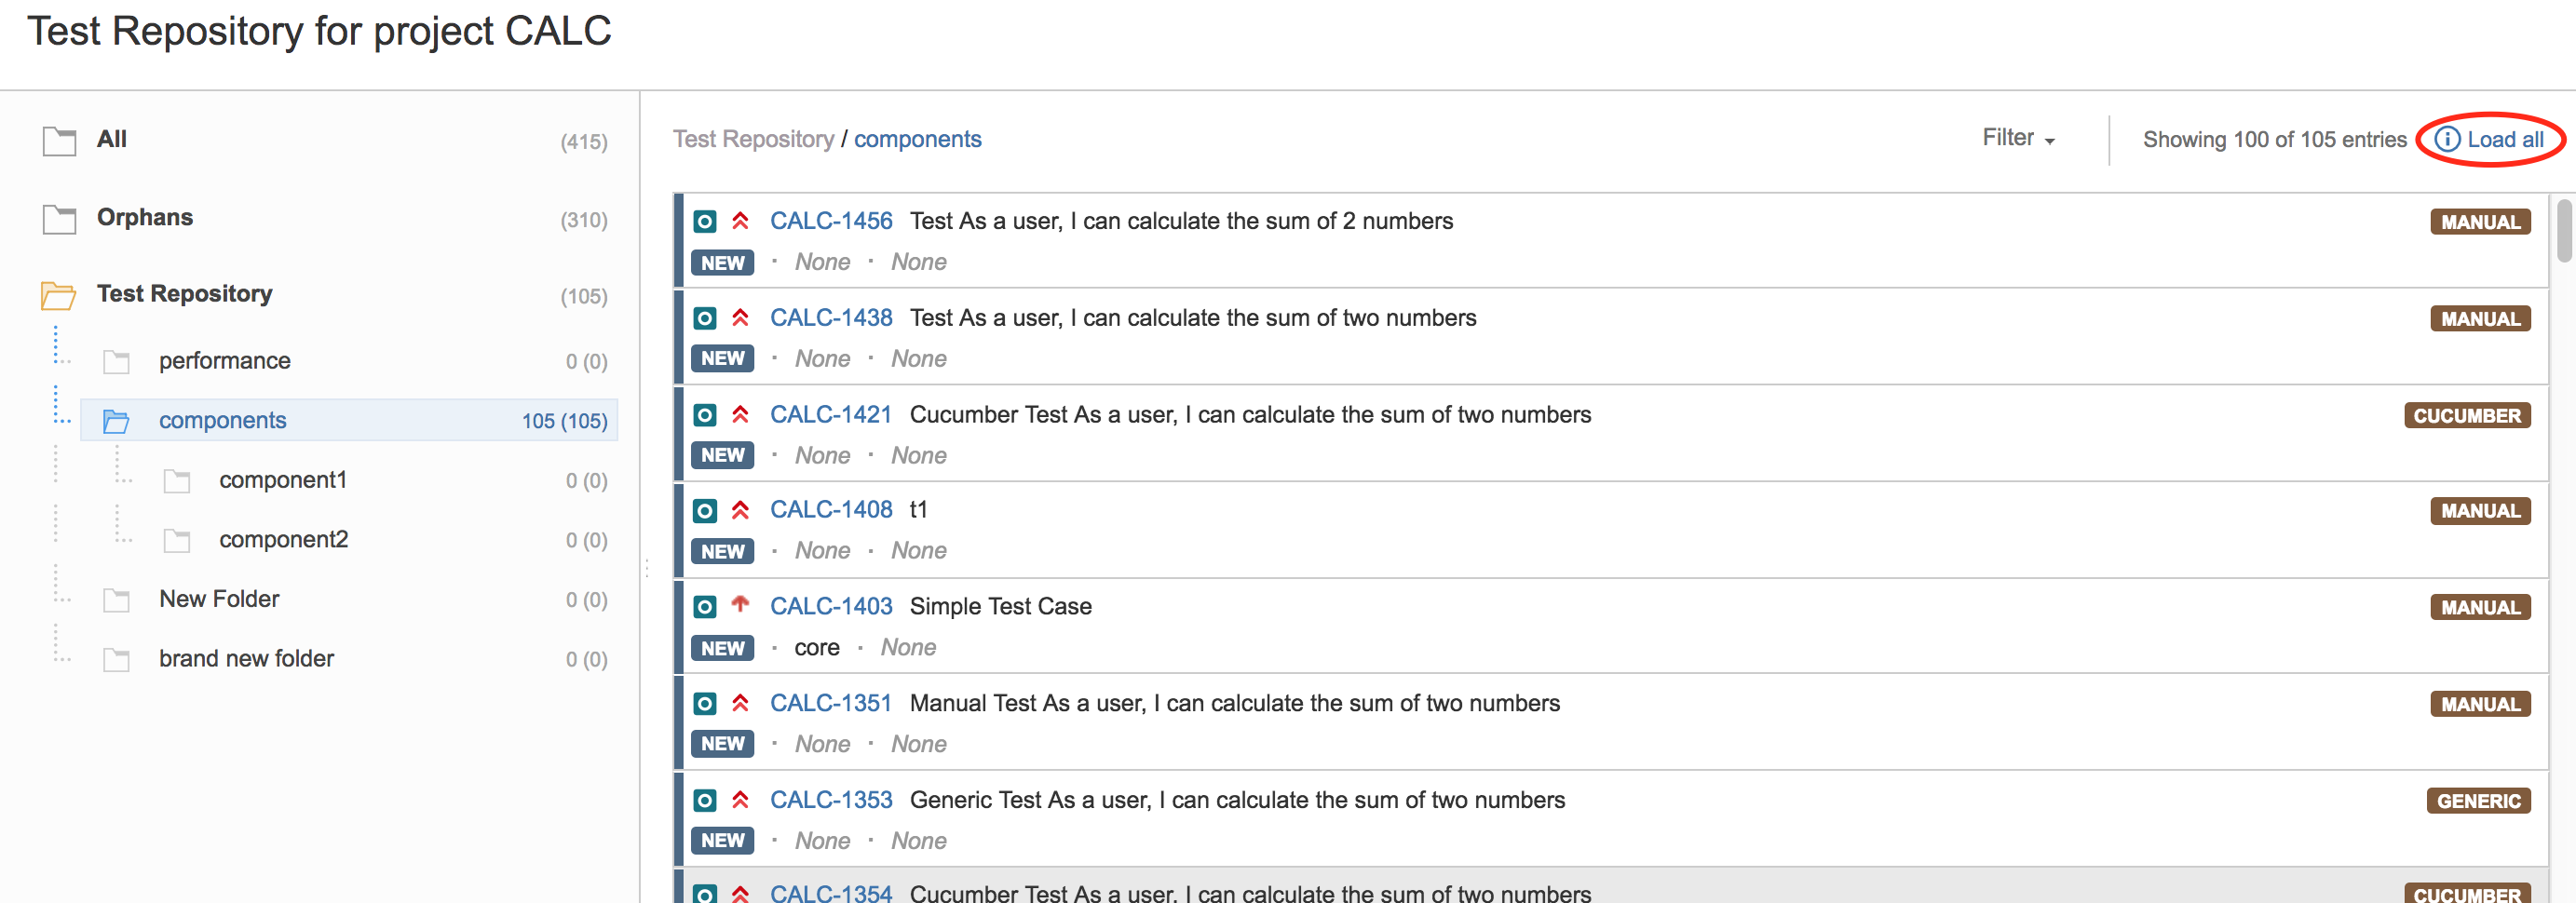Image resolution: width=2576 pixels, height=903 pixels.
Task: Click the test type icon of CALC-1403
Action: point(705,607)
